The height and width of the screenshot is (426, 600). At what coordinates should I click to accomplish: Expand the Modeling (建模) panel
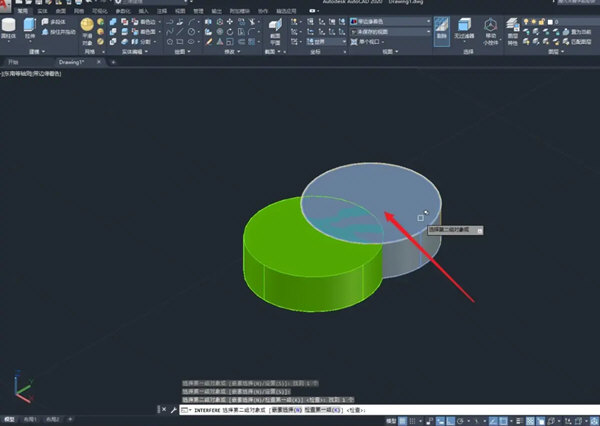click(35, 50)
